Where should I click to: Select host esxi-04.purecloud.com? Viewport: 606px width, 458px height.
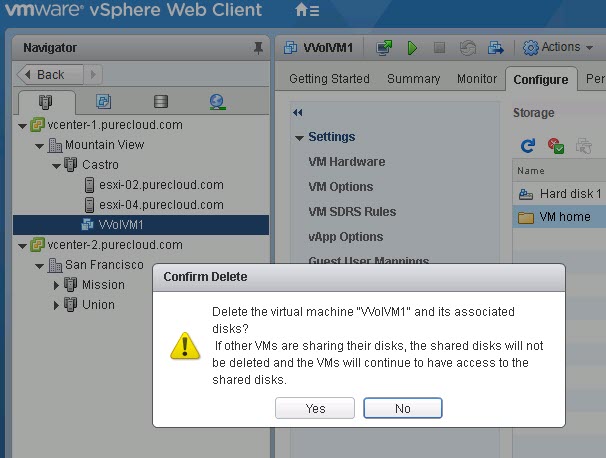(161, 205)
